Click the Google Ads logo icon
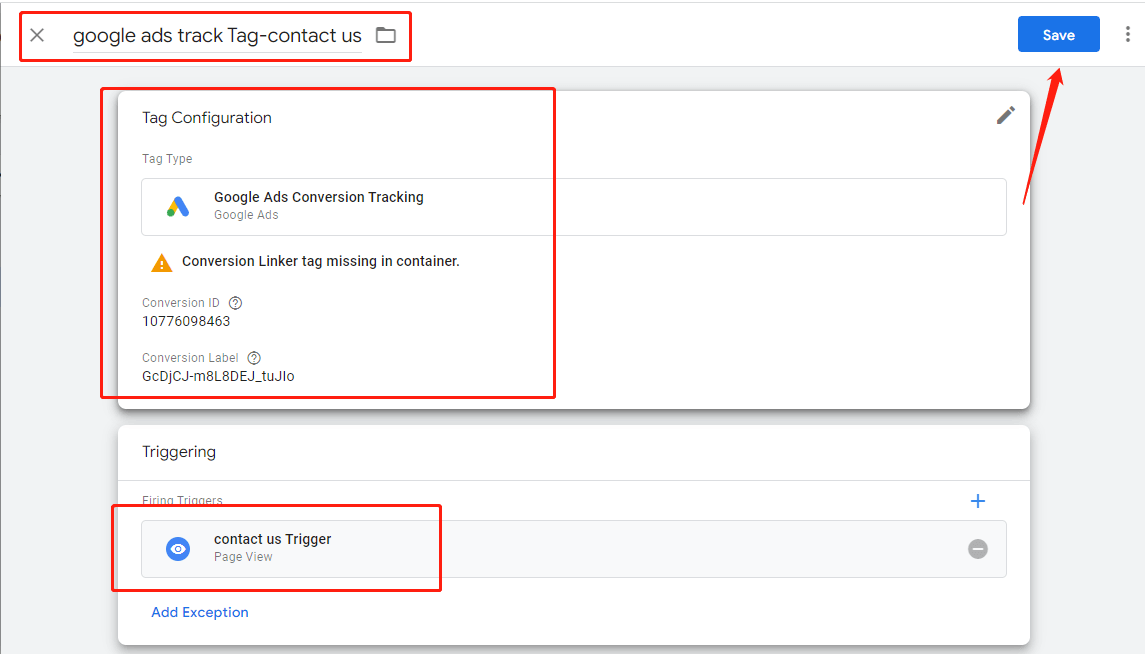The height and width of the screenshot is (654, 1145). (177, 207)
